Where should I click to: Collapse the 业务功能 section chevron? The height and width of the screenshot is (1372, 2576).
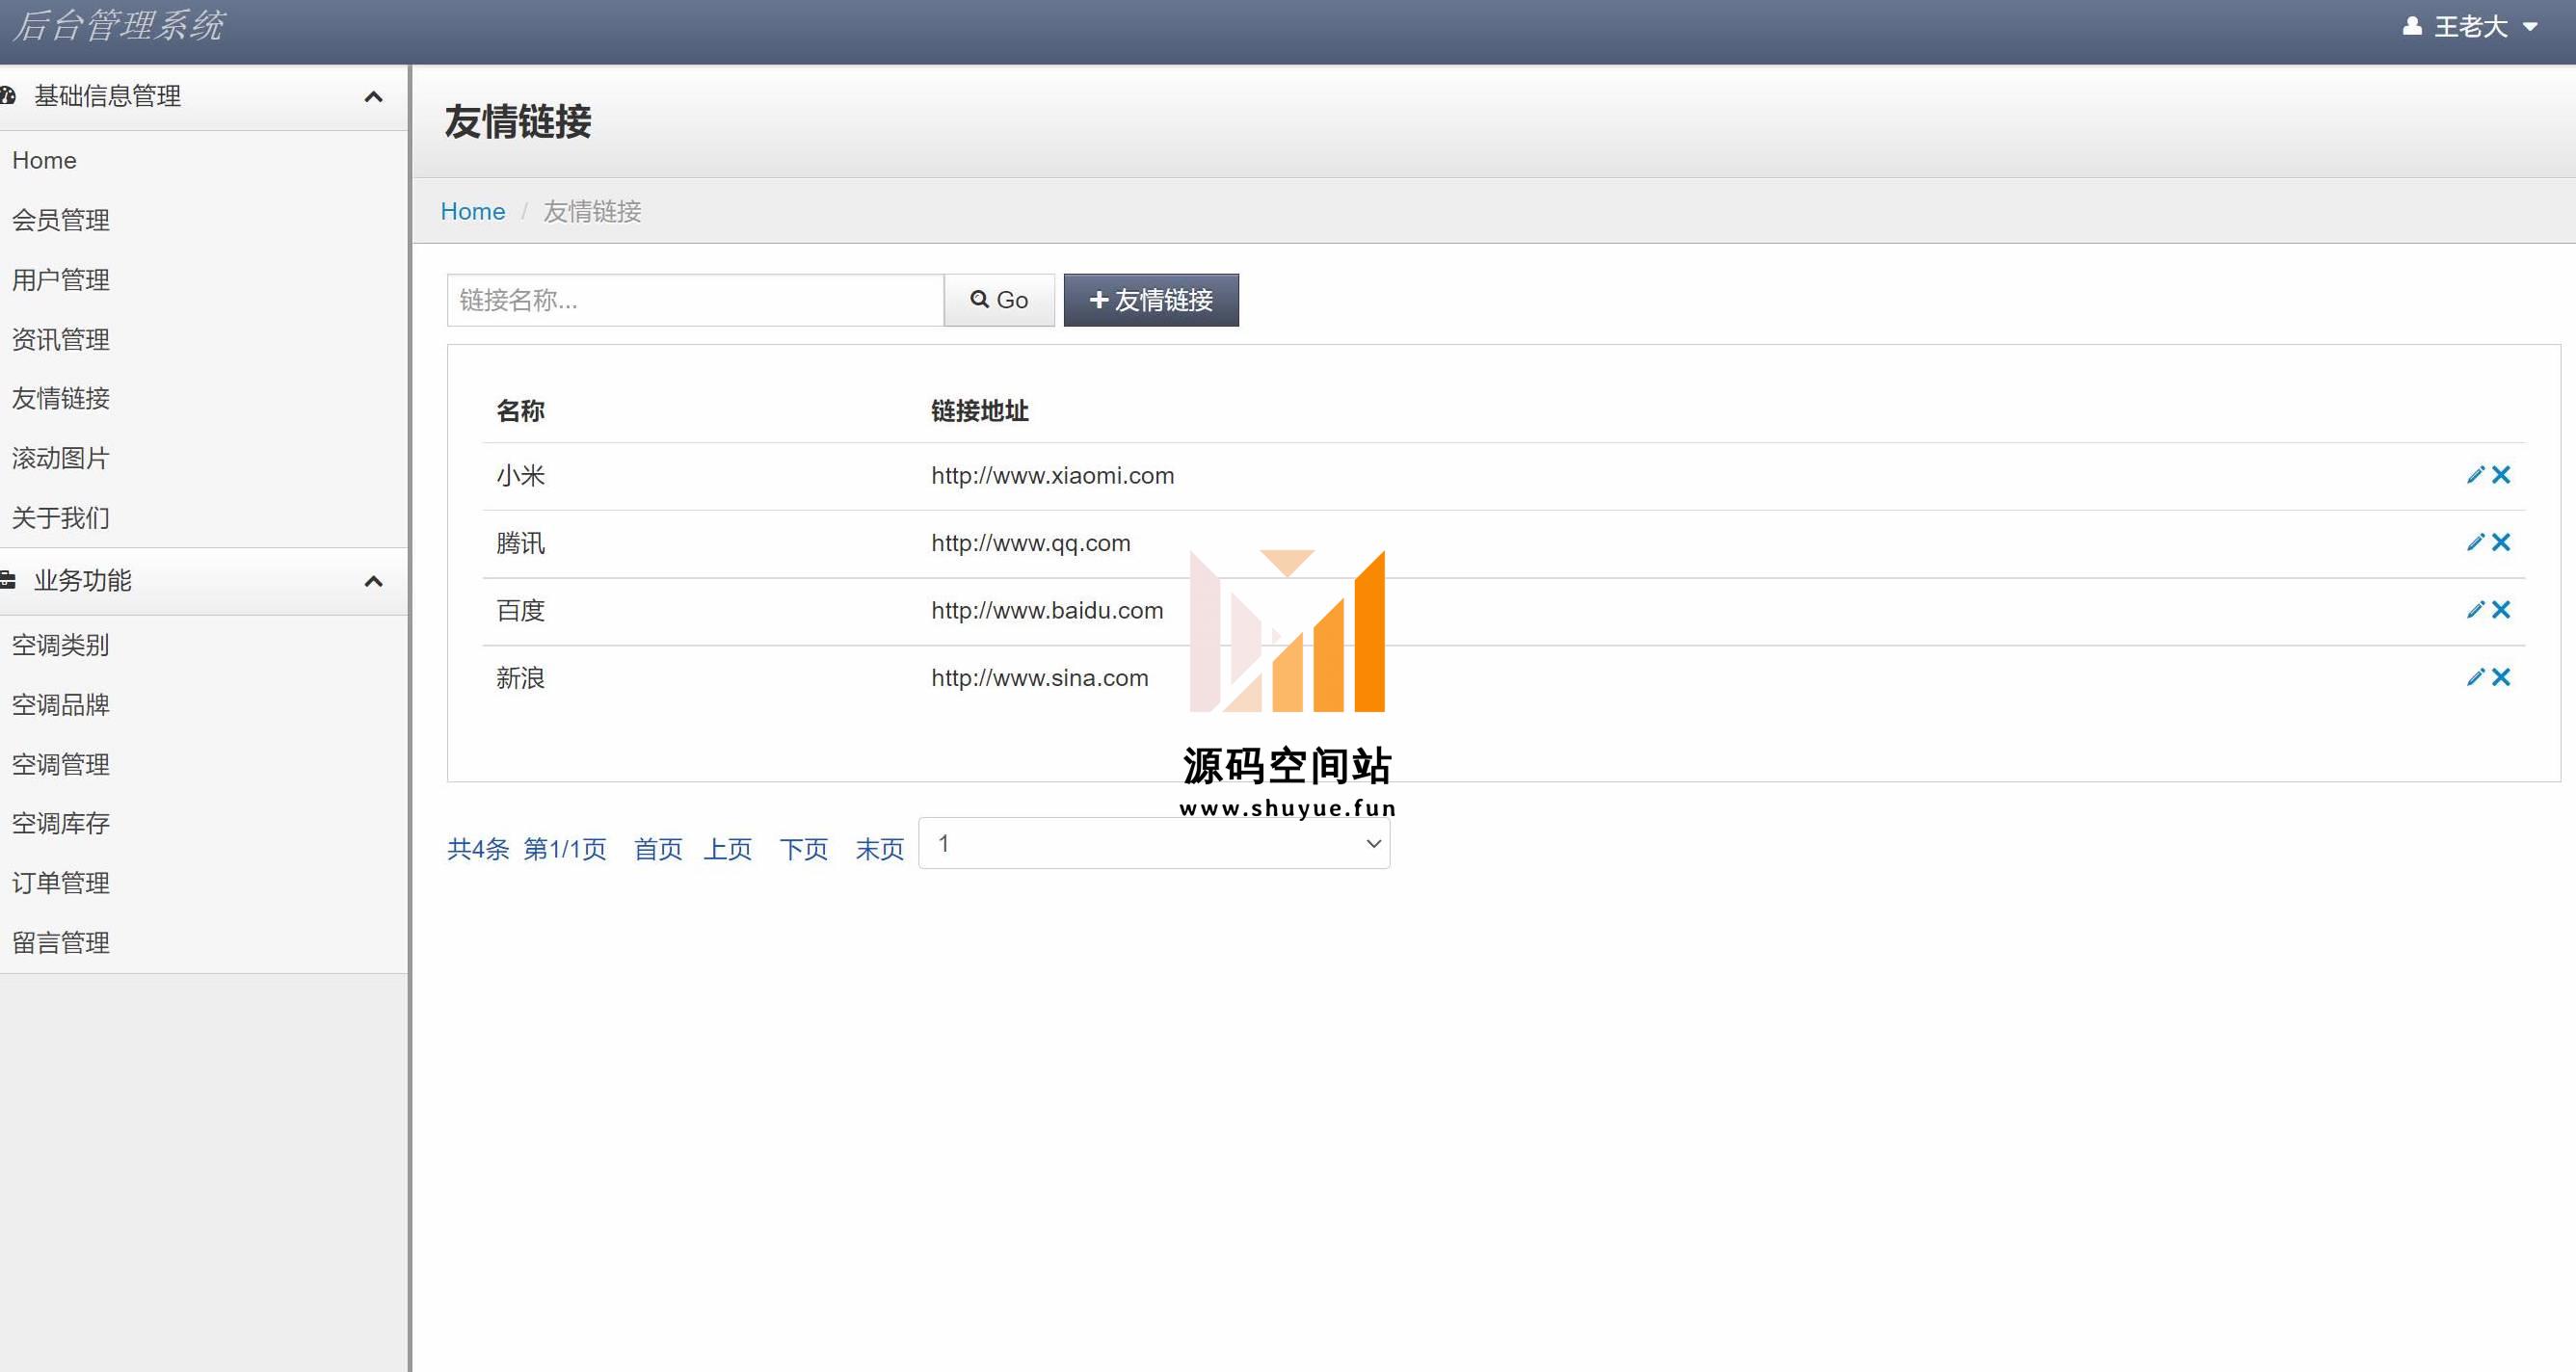374,581
